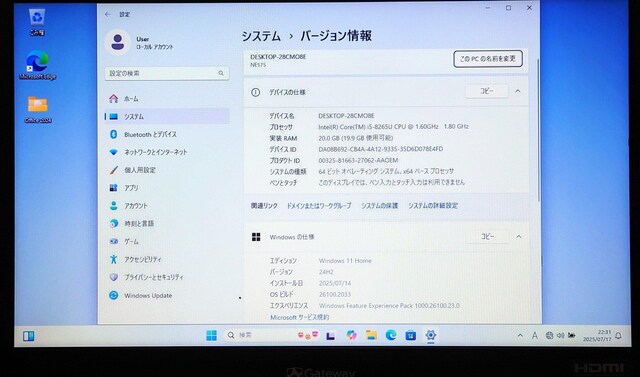The image size is (640, 377).
Task: Click the Intel Core i5-8265U processor text
Action: 393,127
